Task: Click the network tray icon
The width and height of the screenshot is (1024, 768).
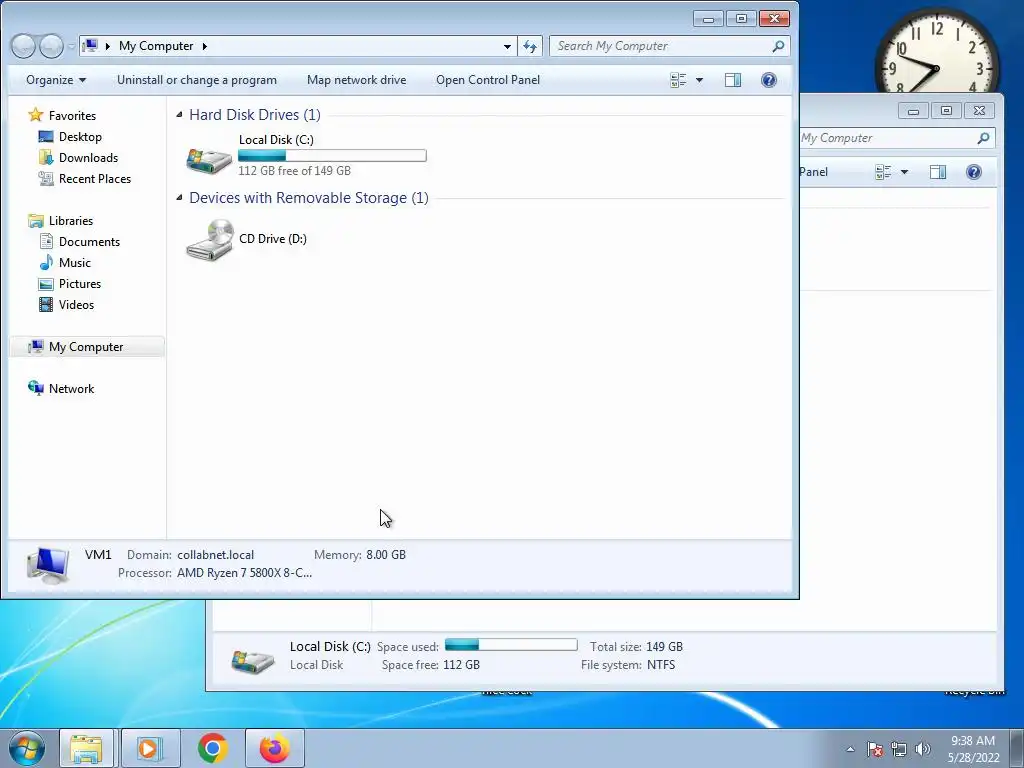Action: [899, 749]
